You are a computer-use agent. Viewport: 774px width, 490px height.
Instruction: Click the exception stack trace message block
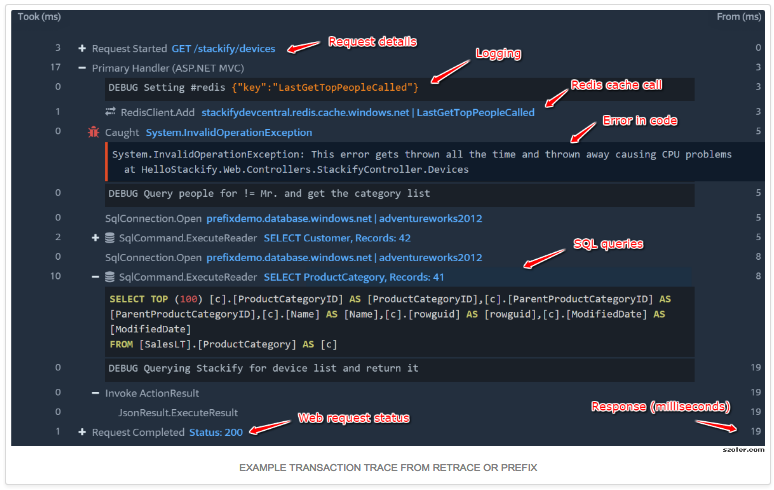pos(434,162)
